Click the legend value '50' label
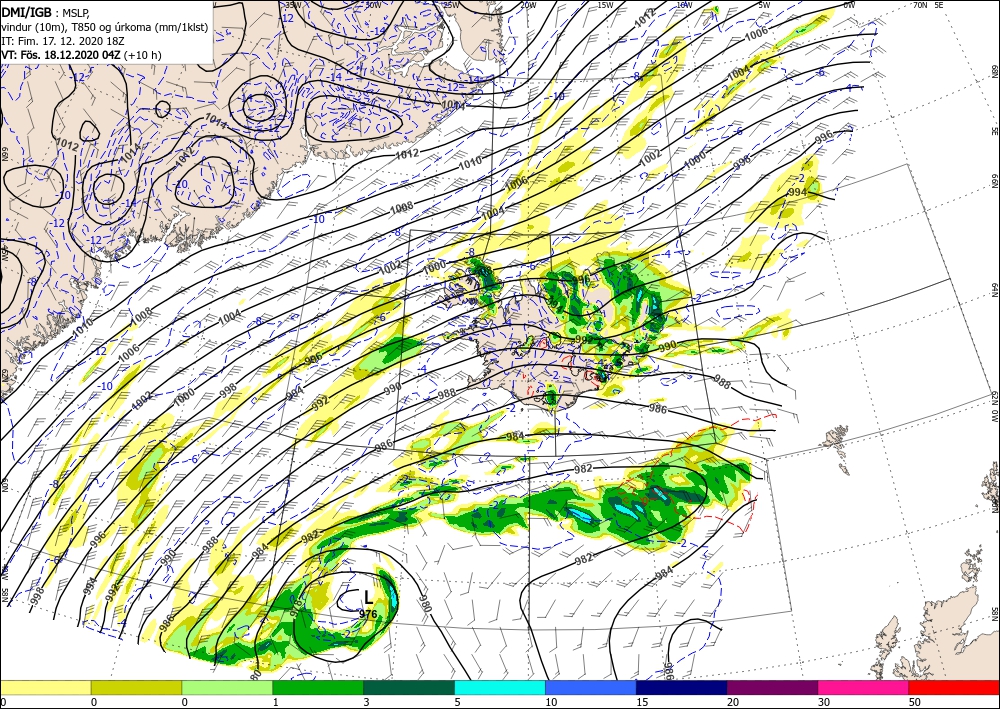The width and height of the screenshot is (1000, 709). pos(913,703)
